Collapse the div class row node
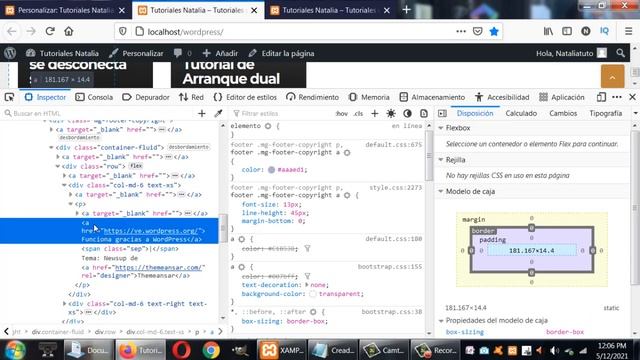Screen dimensions: 640x360 (58, 166)
